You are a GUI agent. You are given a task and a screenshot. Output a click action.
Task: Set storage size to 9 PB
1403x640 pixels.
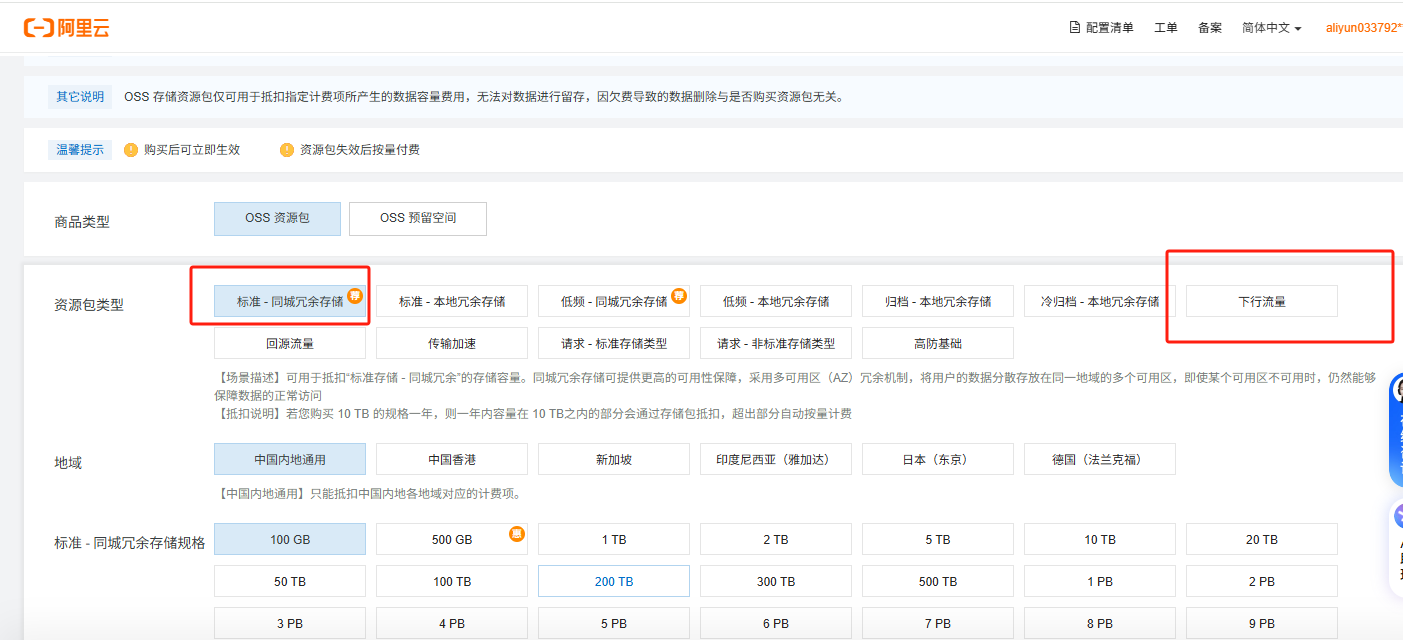point(1262,623)
